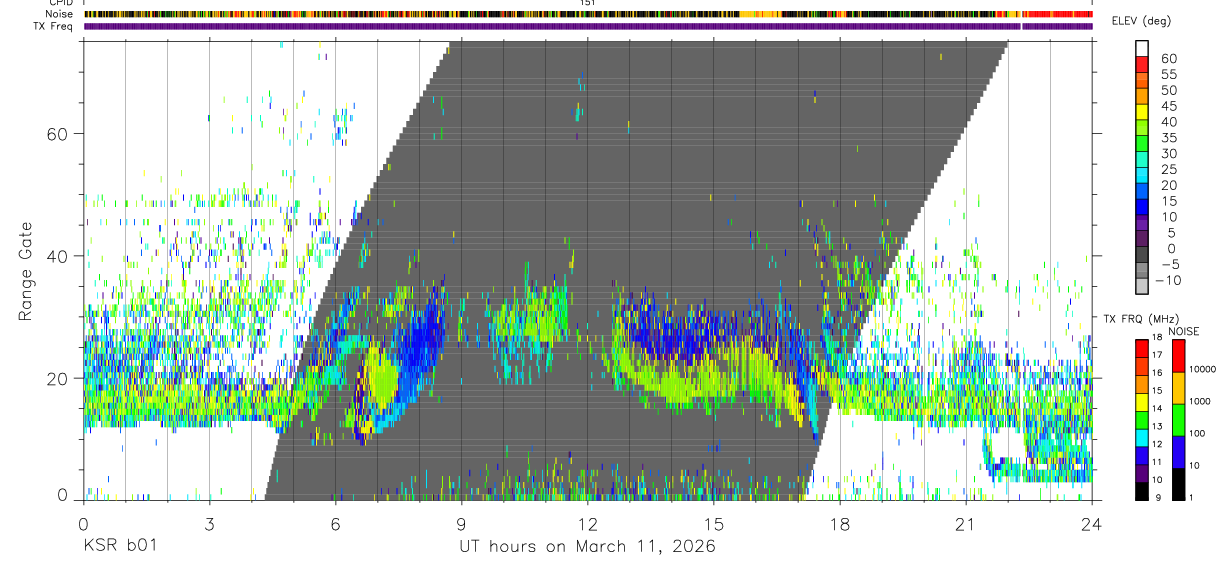This screenshot has height=567, width=1228.
Task: Select the 6 tick label on UT hours axis
Action: point(335,524)
